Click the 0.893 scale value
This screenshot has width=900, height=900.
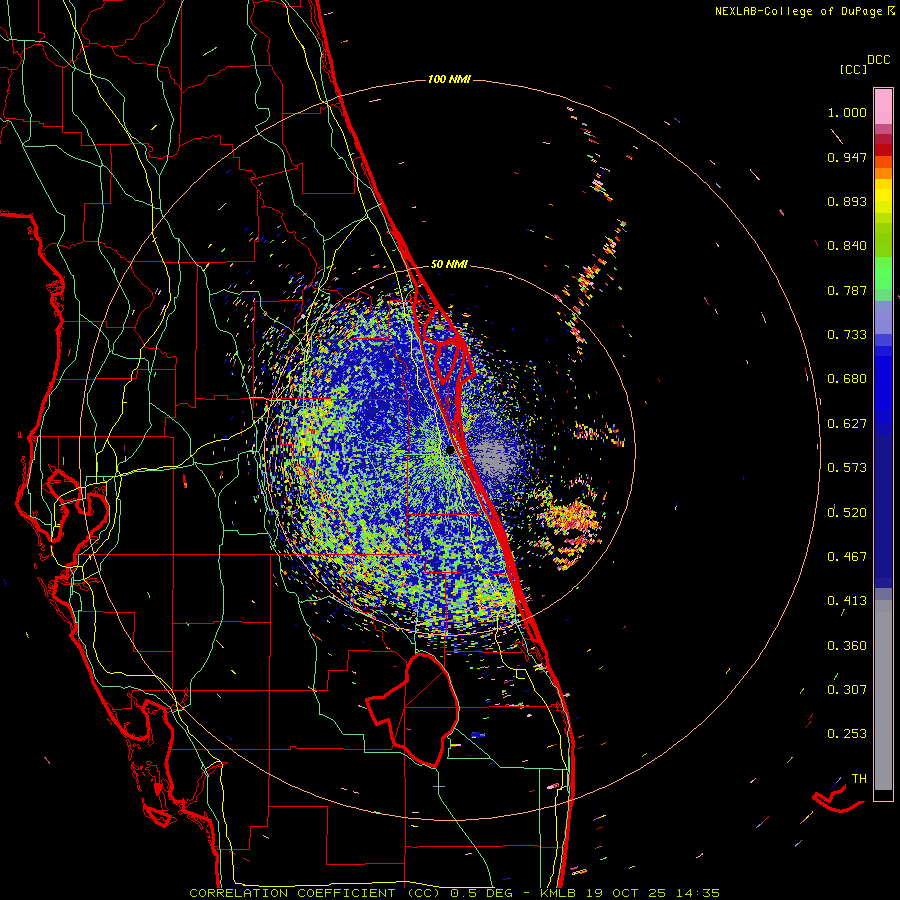point(847,201)
